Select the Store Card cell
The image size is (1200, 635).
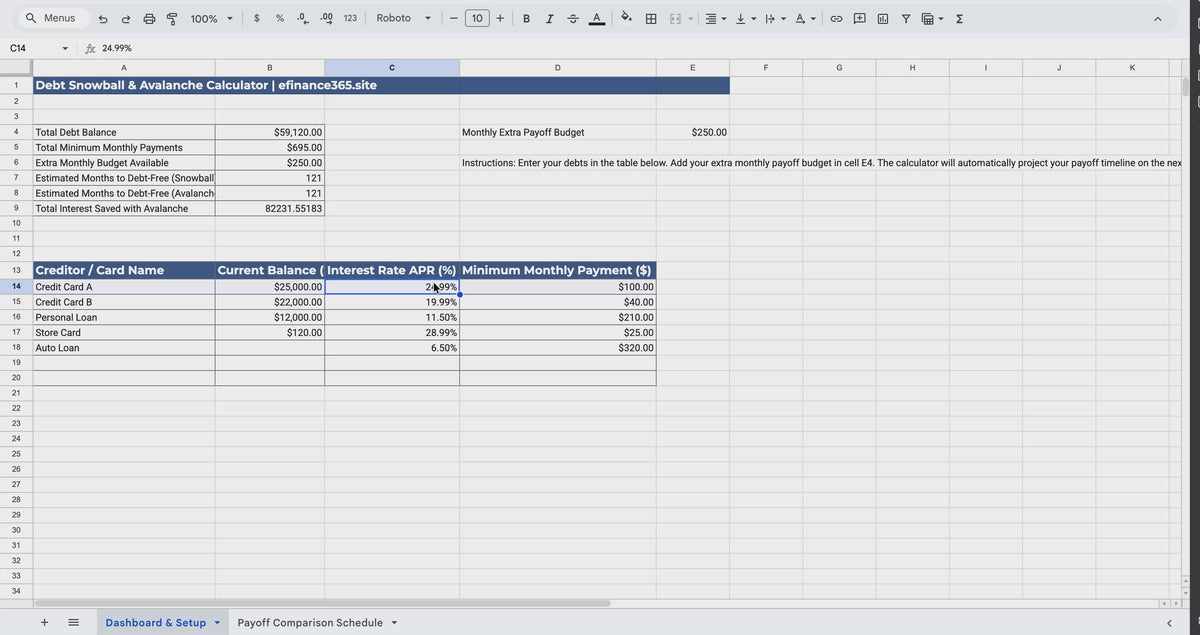click(x=124, y=332)
